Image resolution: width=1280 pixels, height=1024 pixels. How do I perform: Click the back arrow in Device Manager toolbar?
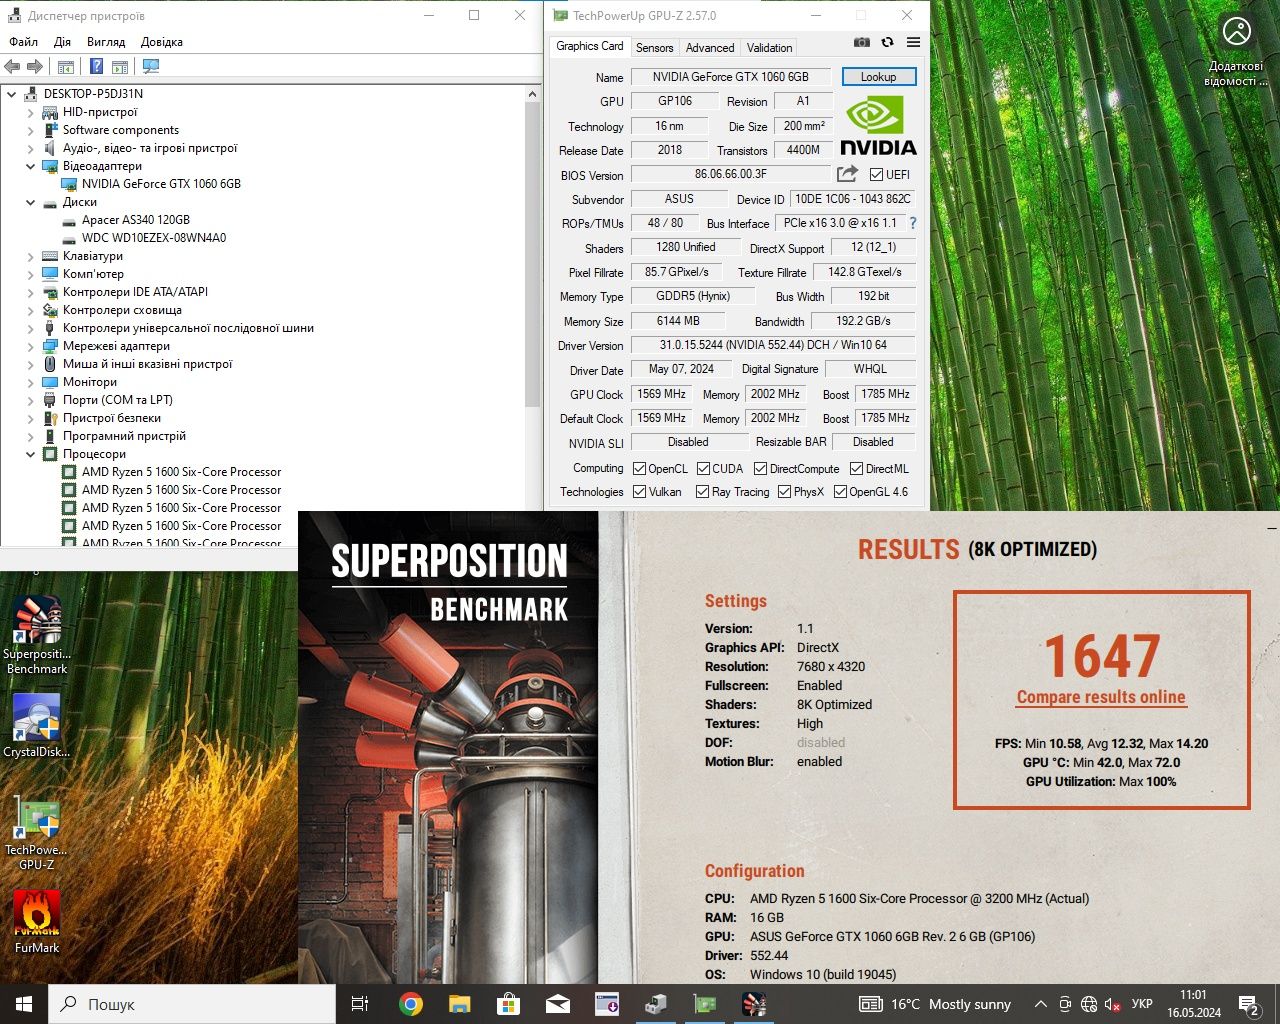pos(12,66)
